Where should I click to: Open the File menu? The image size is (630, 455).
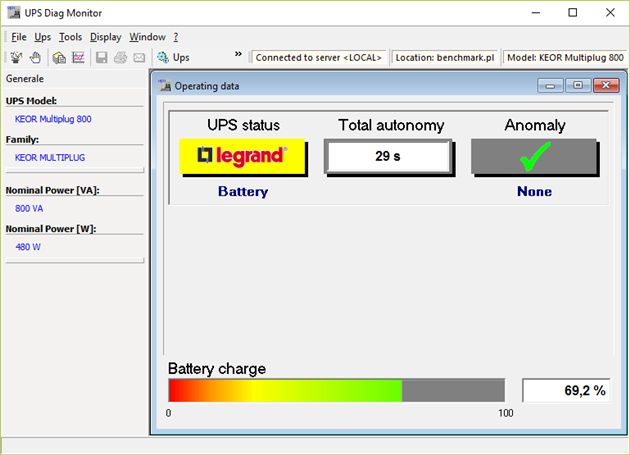pos(19,37)
